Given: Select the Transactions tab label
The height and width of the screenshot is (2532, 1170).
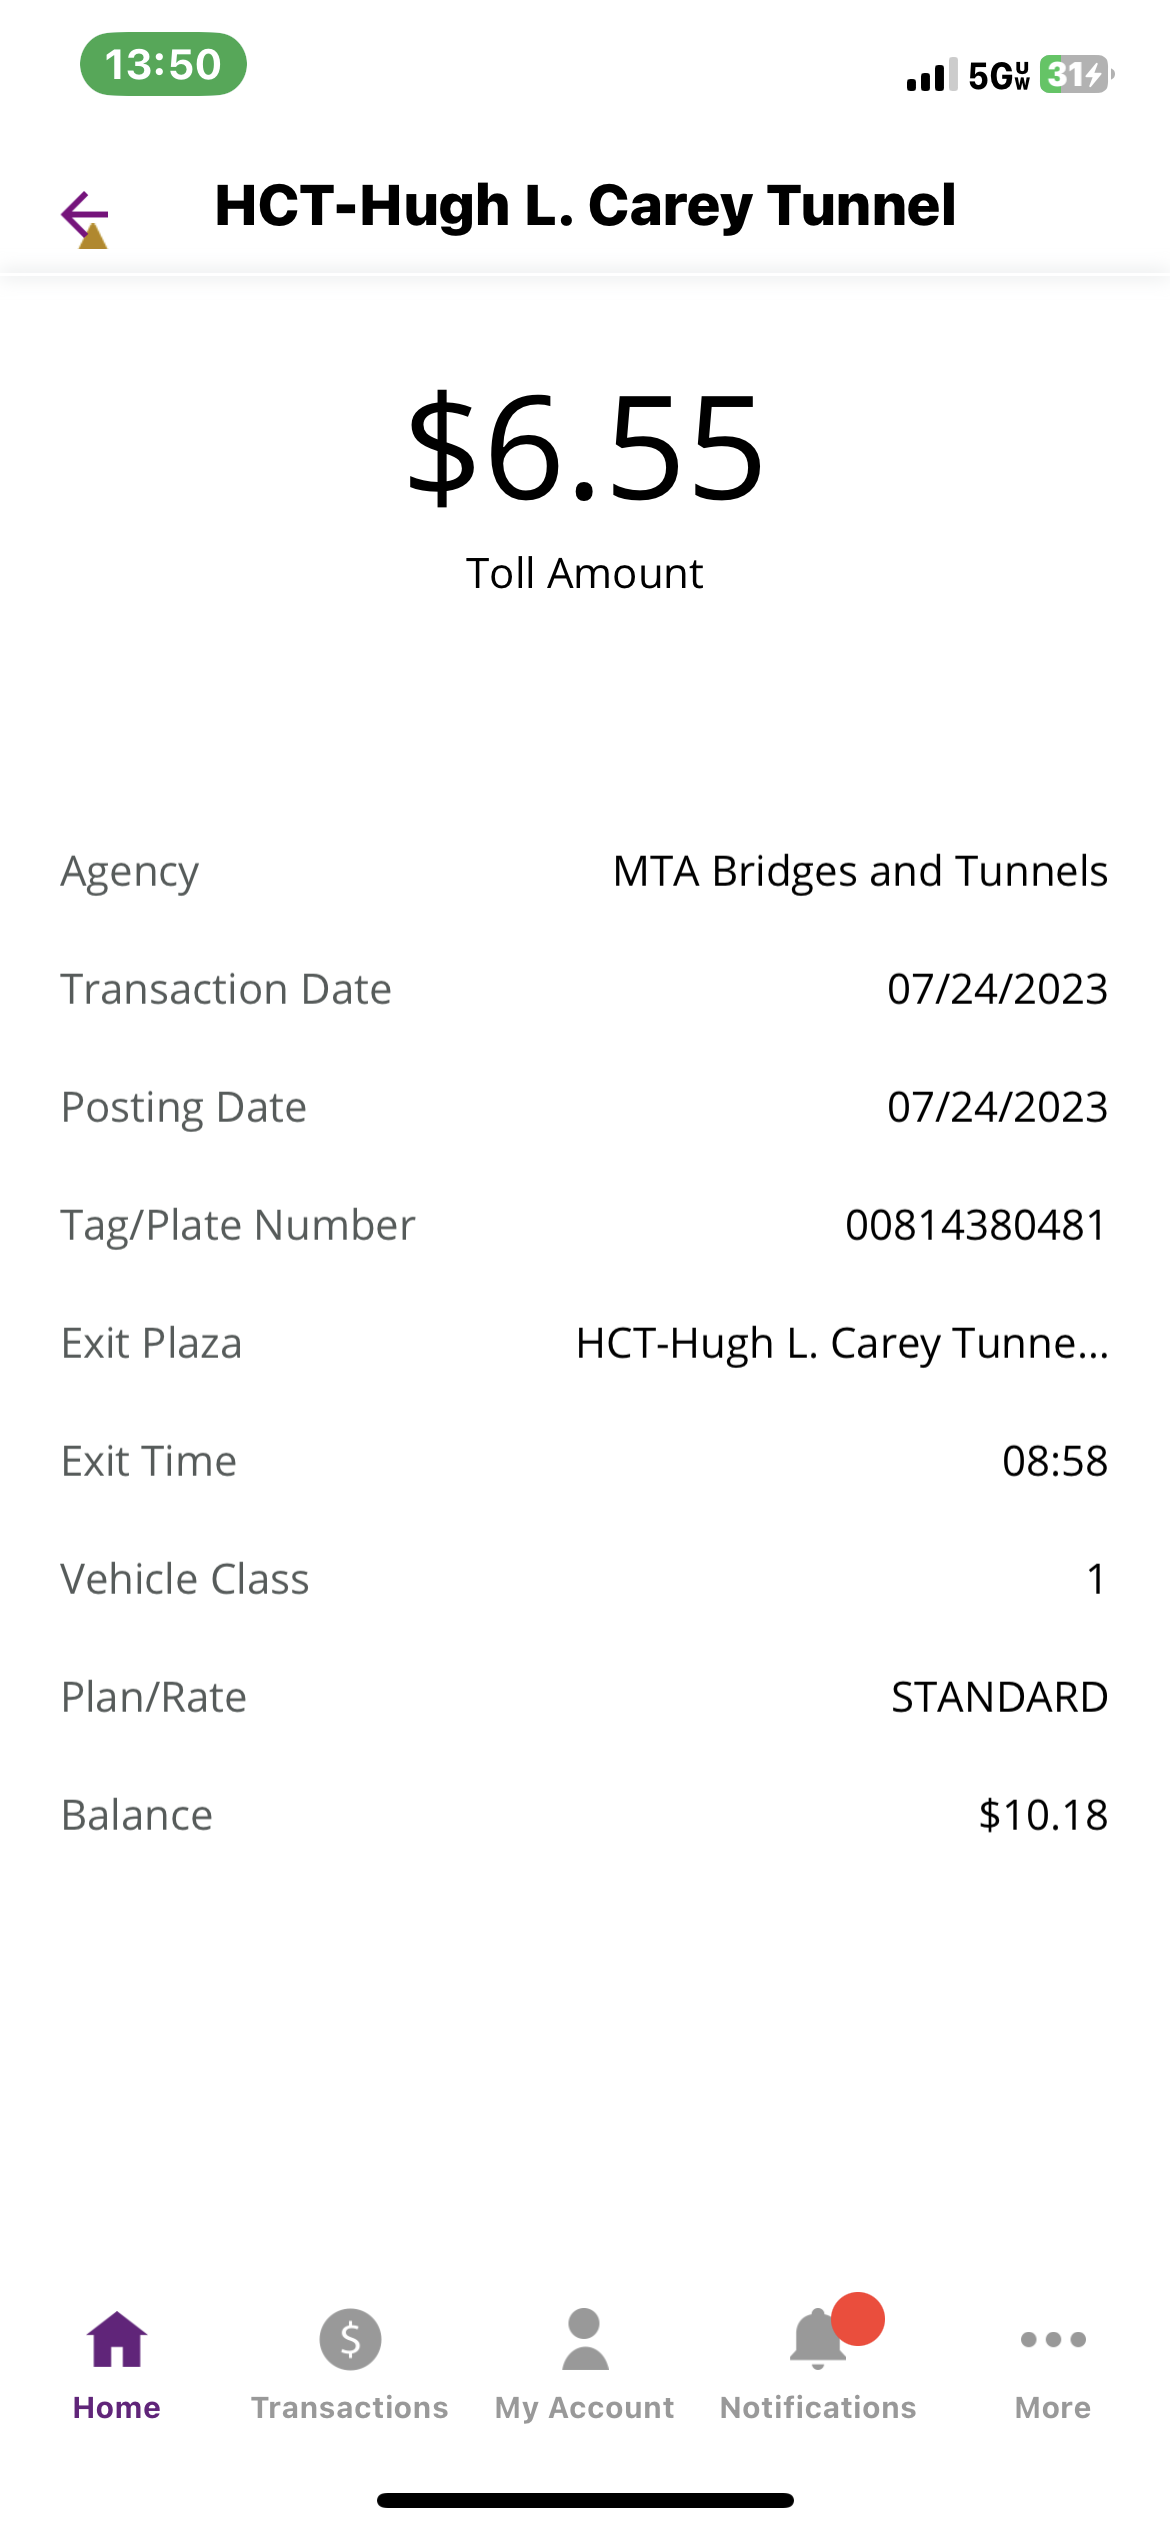Looking at the screenshot, I should pyautogui.click(x=350, y=2408).
